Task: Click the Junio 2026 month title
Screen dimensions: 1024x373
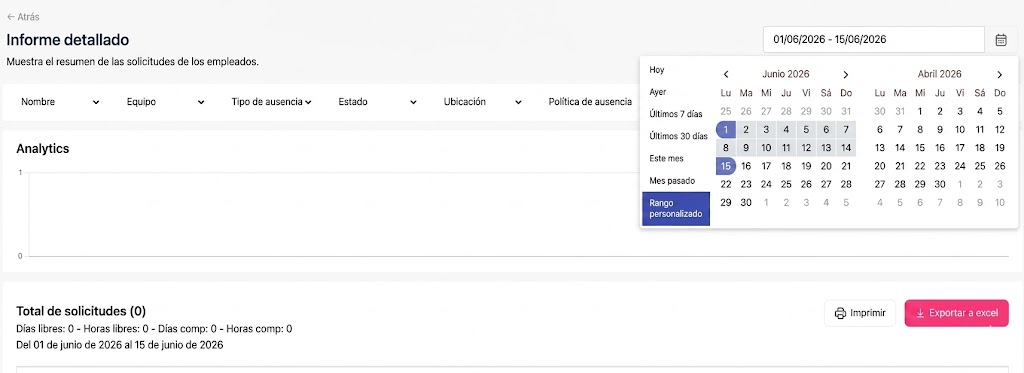Action: click(786, 74)
